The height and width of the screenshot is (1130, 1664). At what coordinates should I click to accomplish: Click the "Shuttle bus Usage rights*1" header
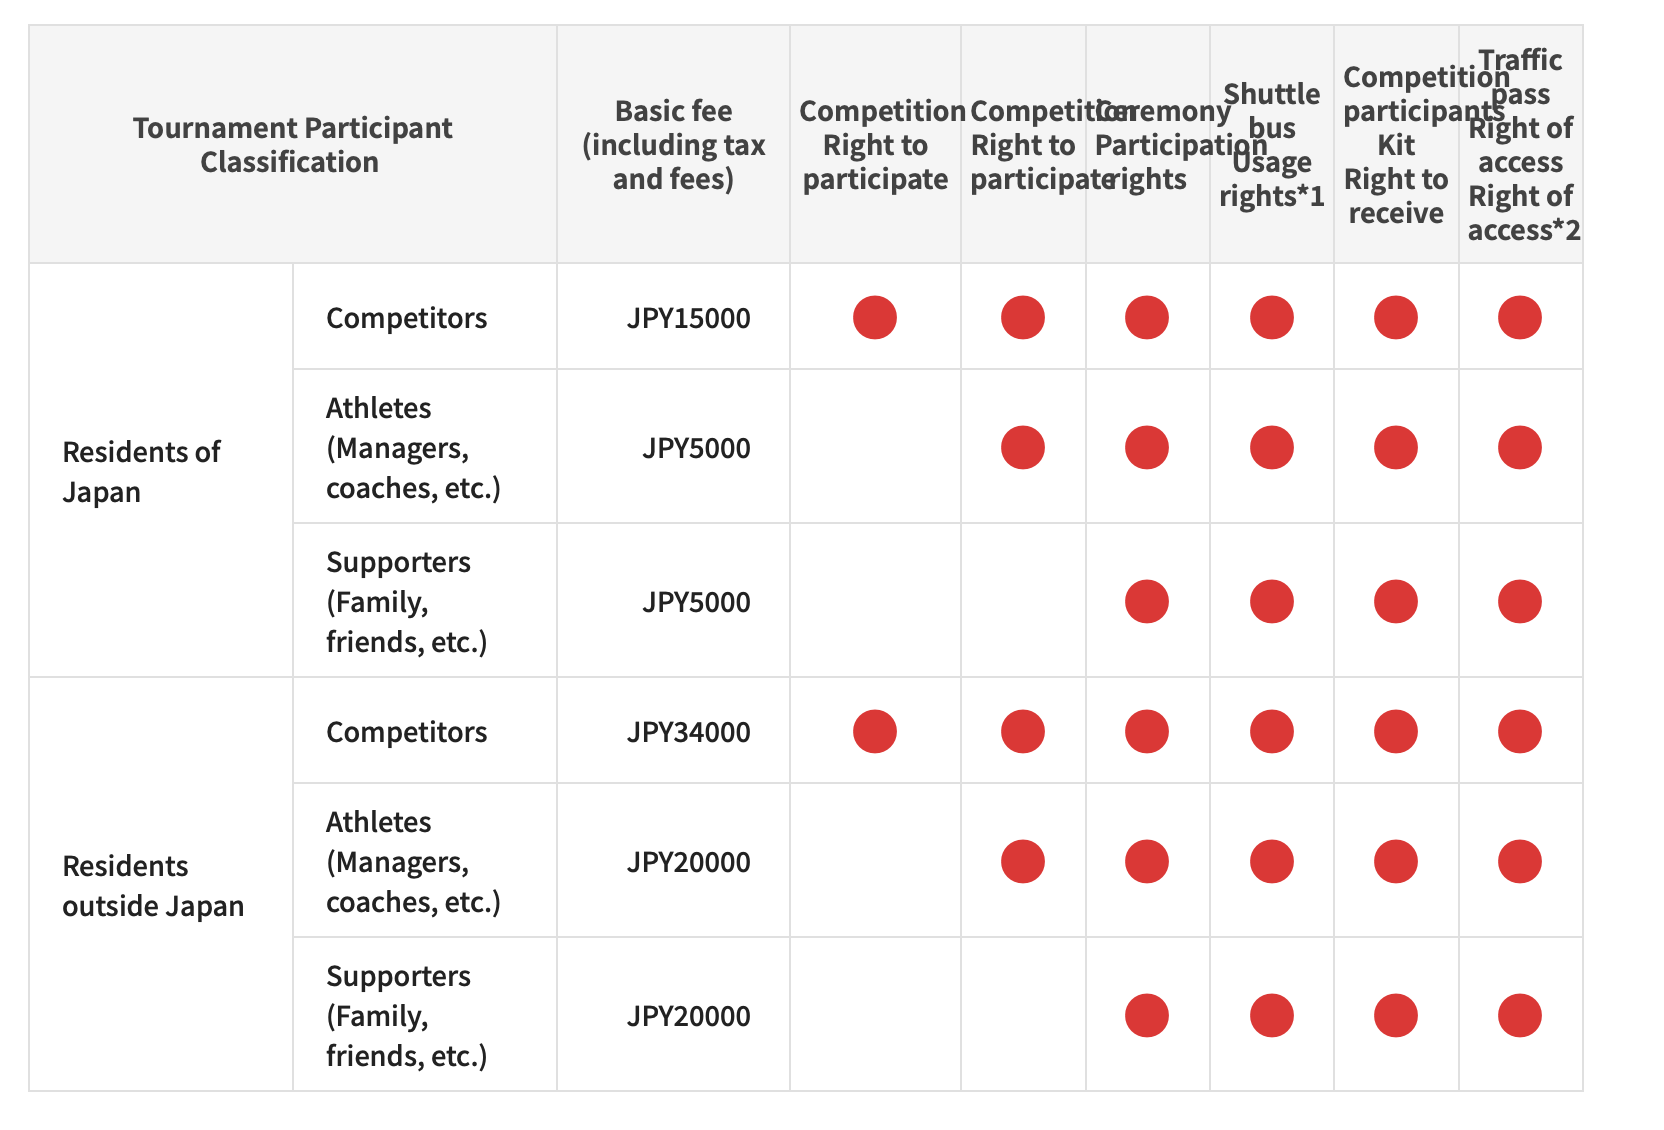[1271, 145]
